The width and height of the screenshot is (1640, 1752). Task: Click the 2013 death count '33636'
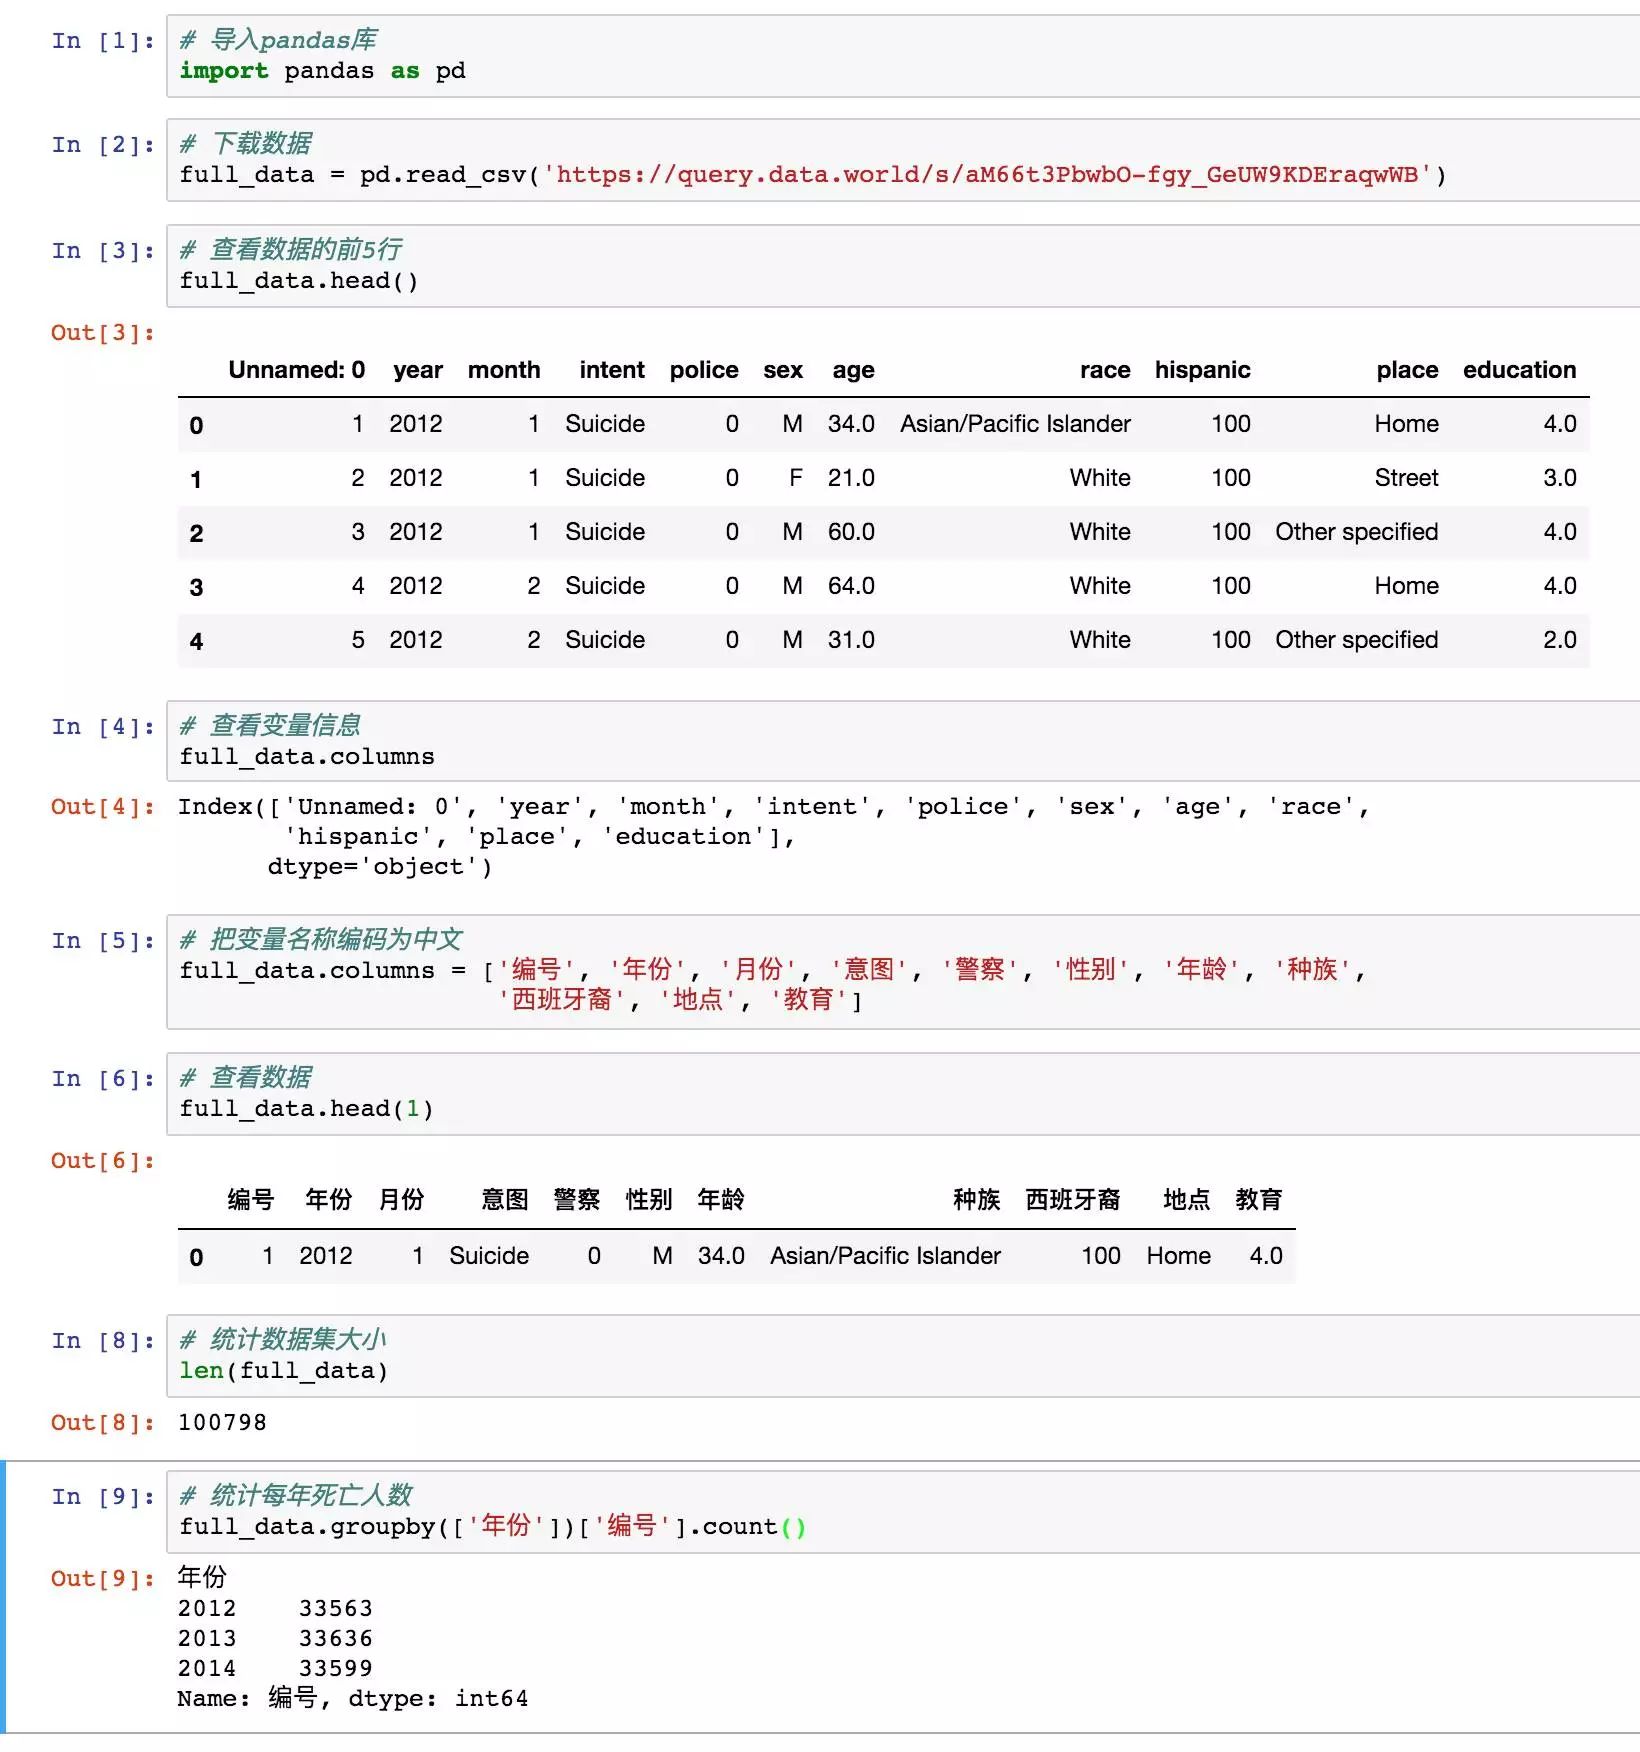[336, 1639]
